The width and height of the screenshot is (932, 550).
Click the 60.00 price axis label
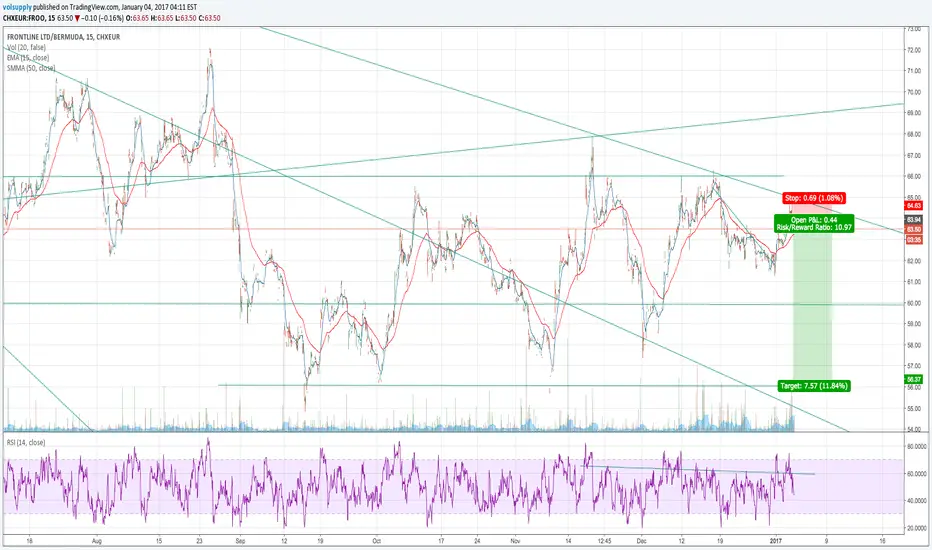[914, 303]
